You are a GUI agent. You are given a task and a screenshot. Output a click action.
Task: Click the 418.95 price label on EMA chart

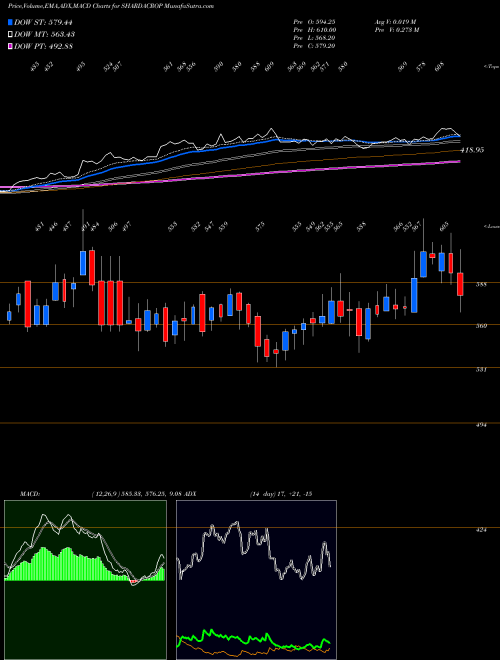click(472, 150)
